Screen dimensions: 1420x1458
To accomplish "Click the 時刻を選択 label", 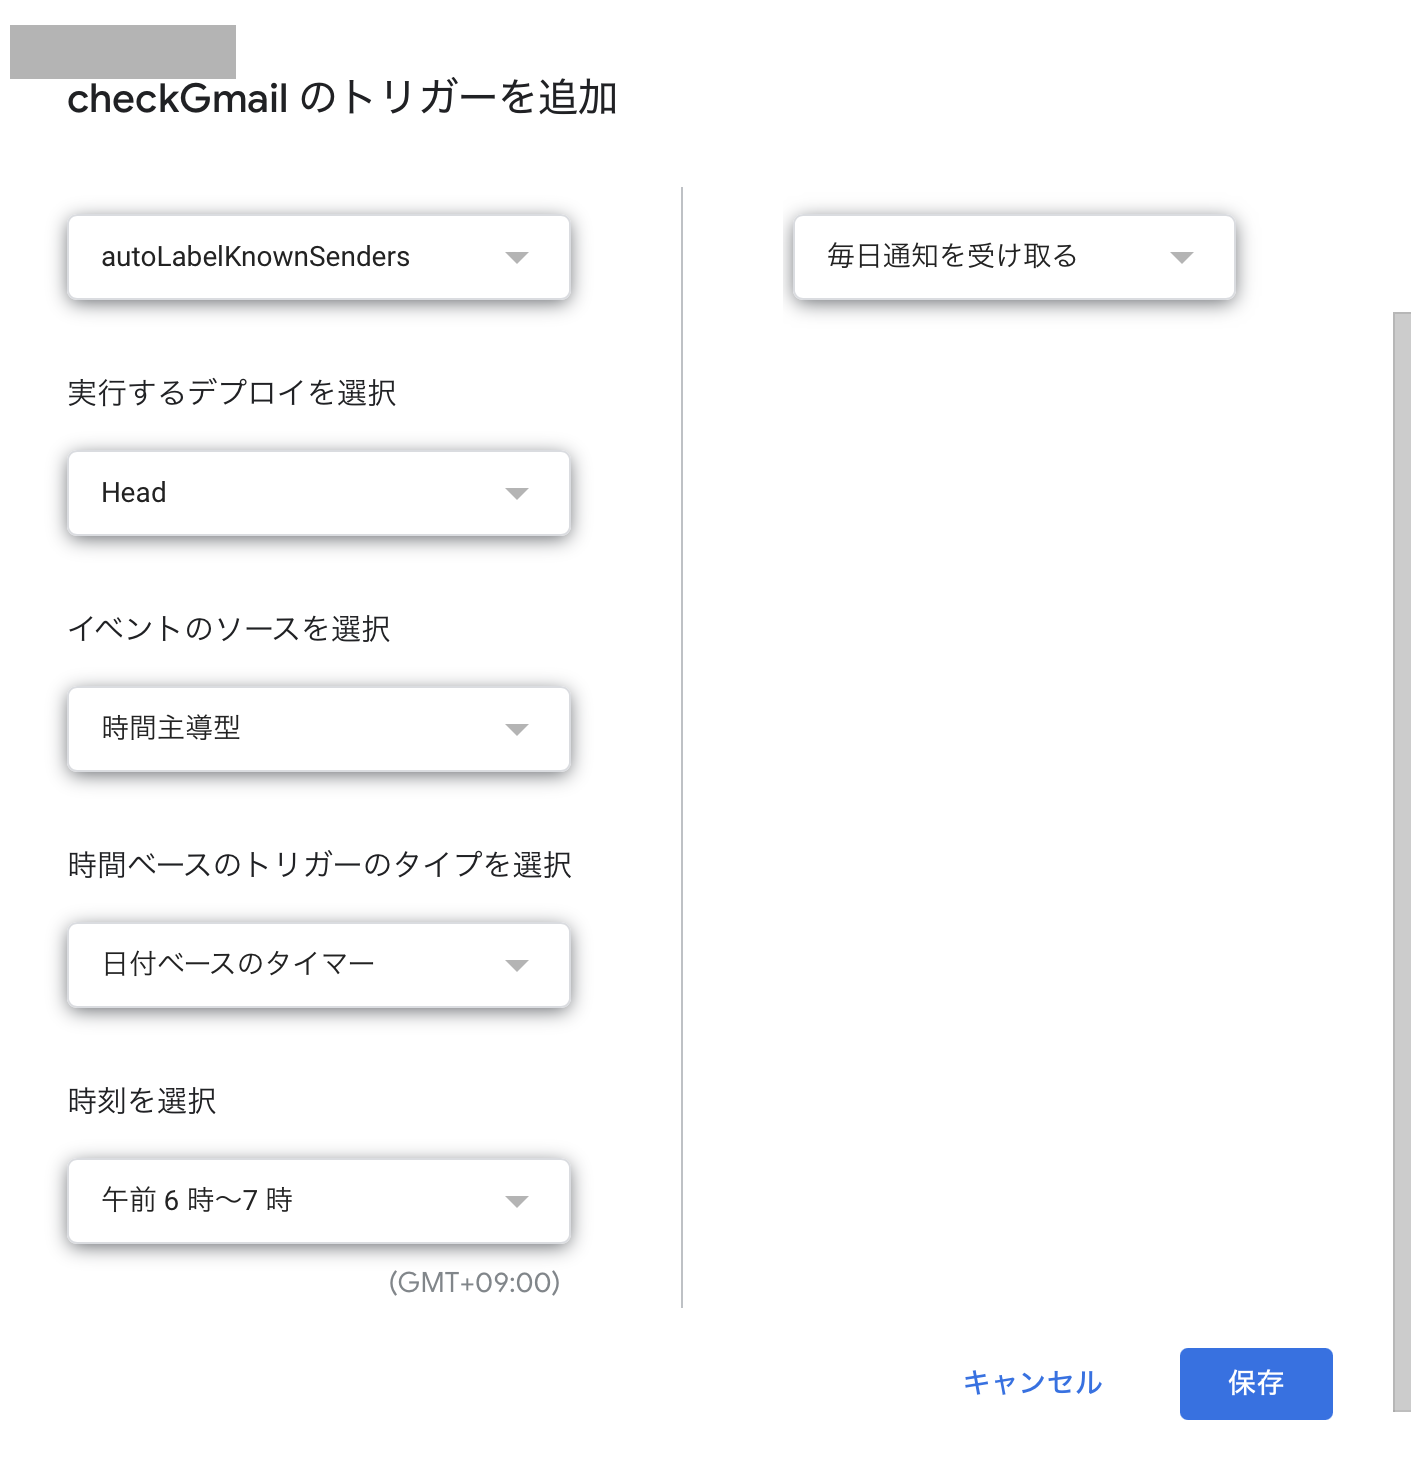I will point(140,1101).
